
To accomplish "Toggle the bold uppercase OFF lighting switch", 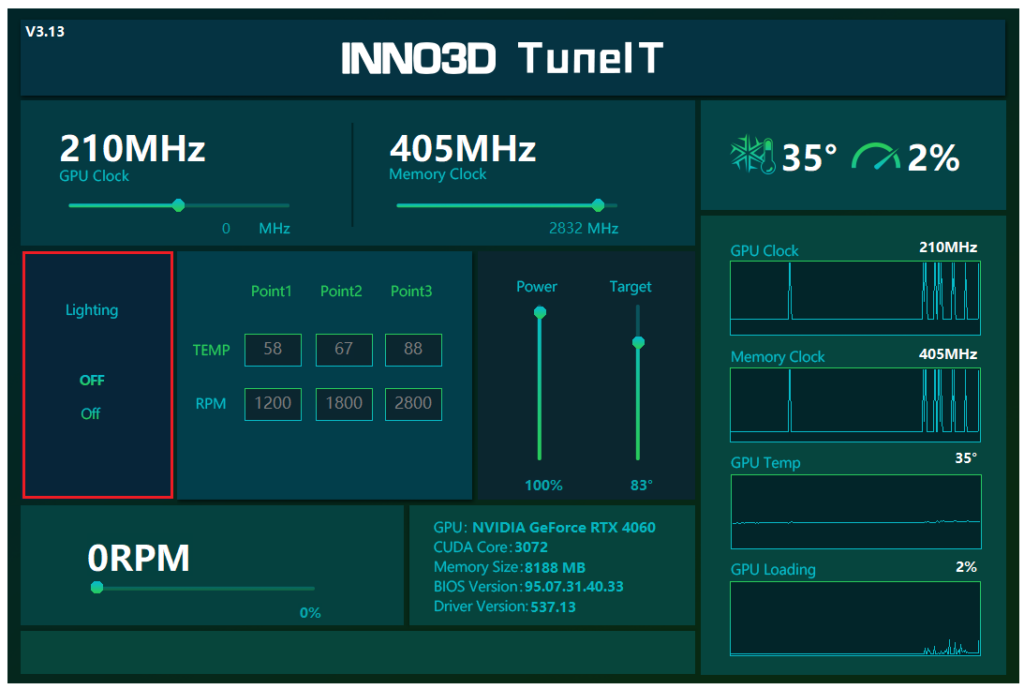I will coord(92,380).
